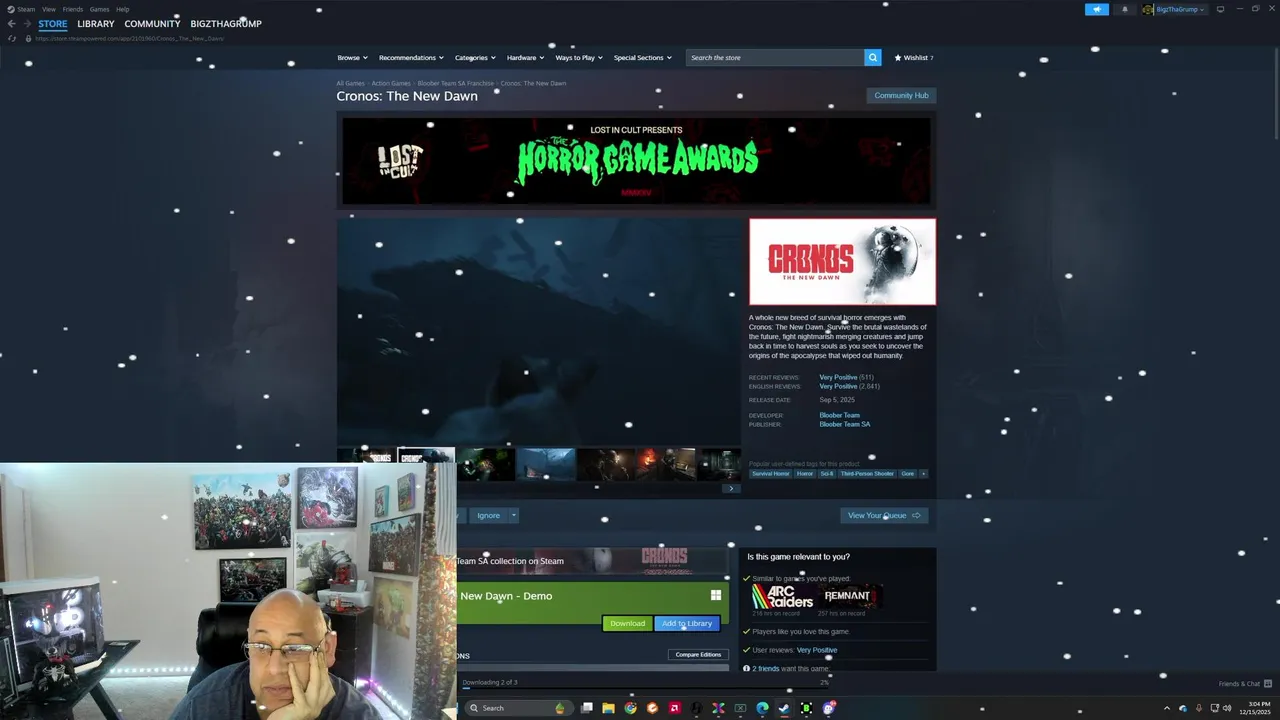Open the Community Hub

901,96
